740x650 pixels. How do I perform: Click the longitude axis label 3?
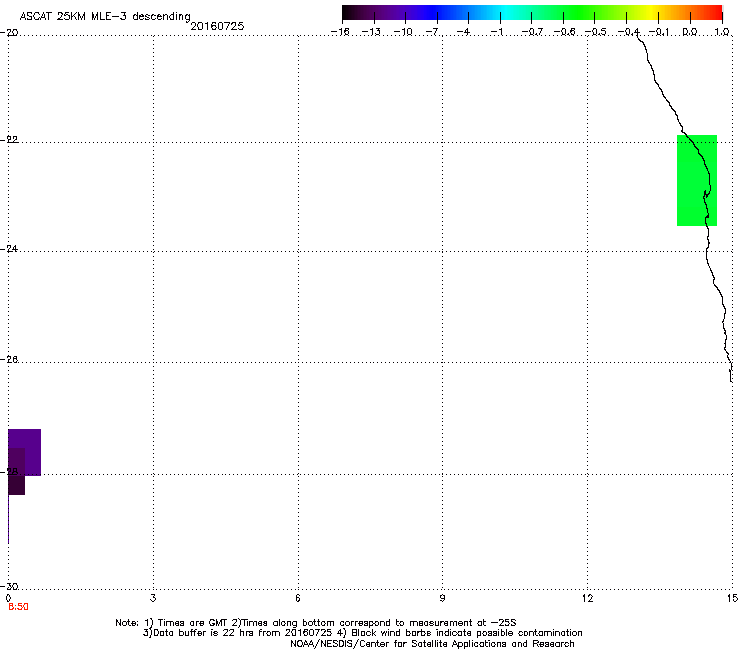tap(153, 598)
